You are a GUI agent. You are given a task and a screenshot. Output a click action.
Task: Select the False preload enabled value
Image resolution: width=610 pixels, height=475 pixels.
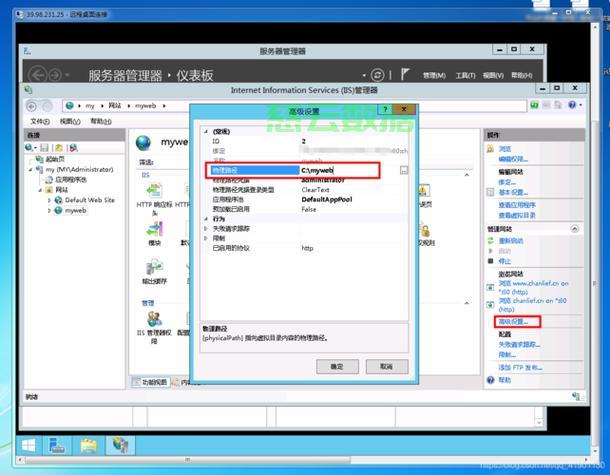pos(309,209)
